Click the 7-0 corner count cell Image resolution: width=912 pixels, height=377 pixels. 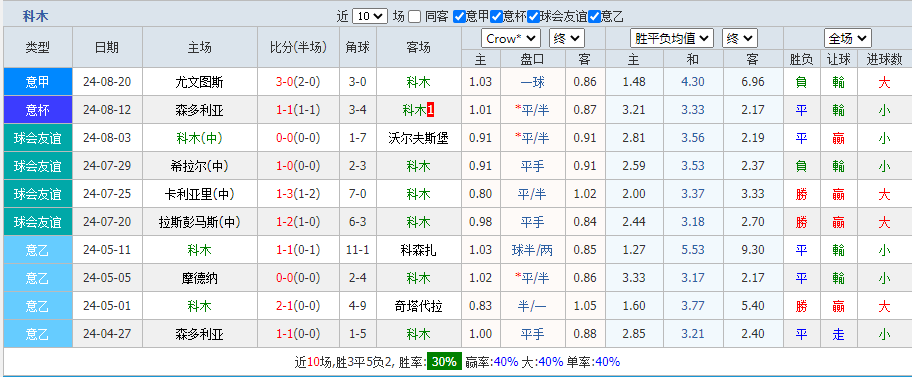pos(358,194)
